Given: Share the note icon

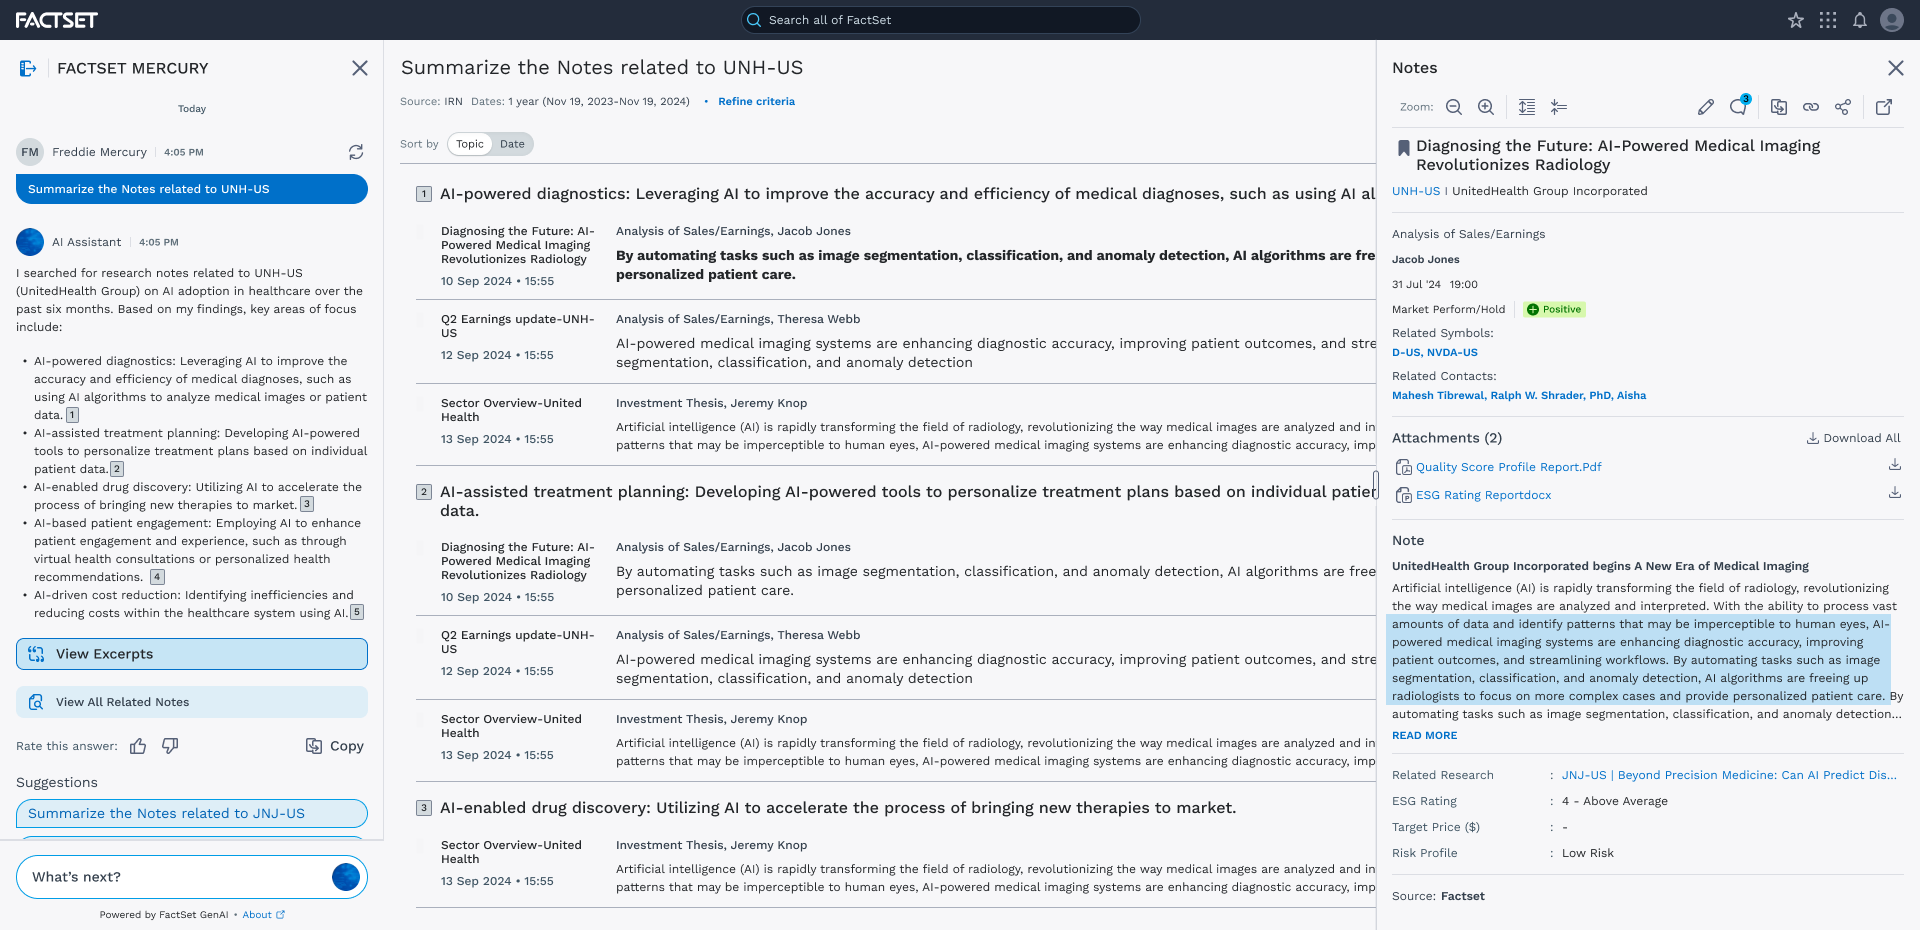Looking at the screenshot, I should pyautogui.click(x=1843, y=107).
